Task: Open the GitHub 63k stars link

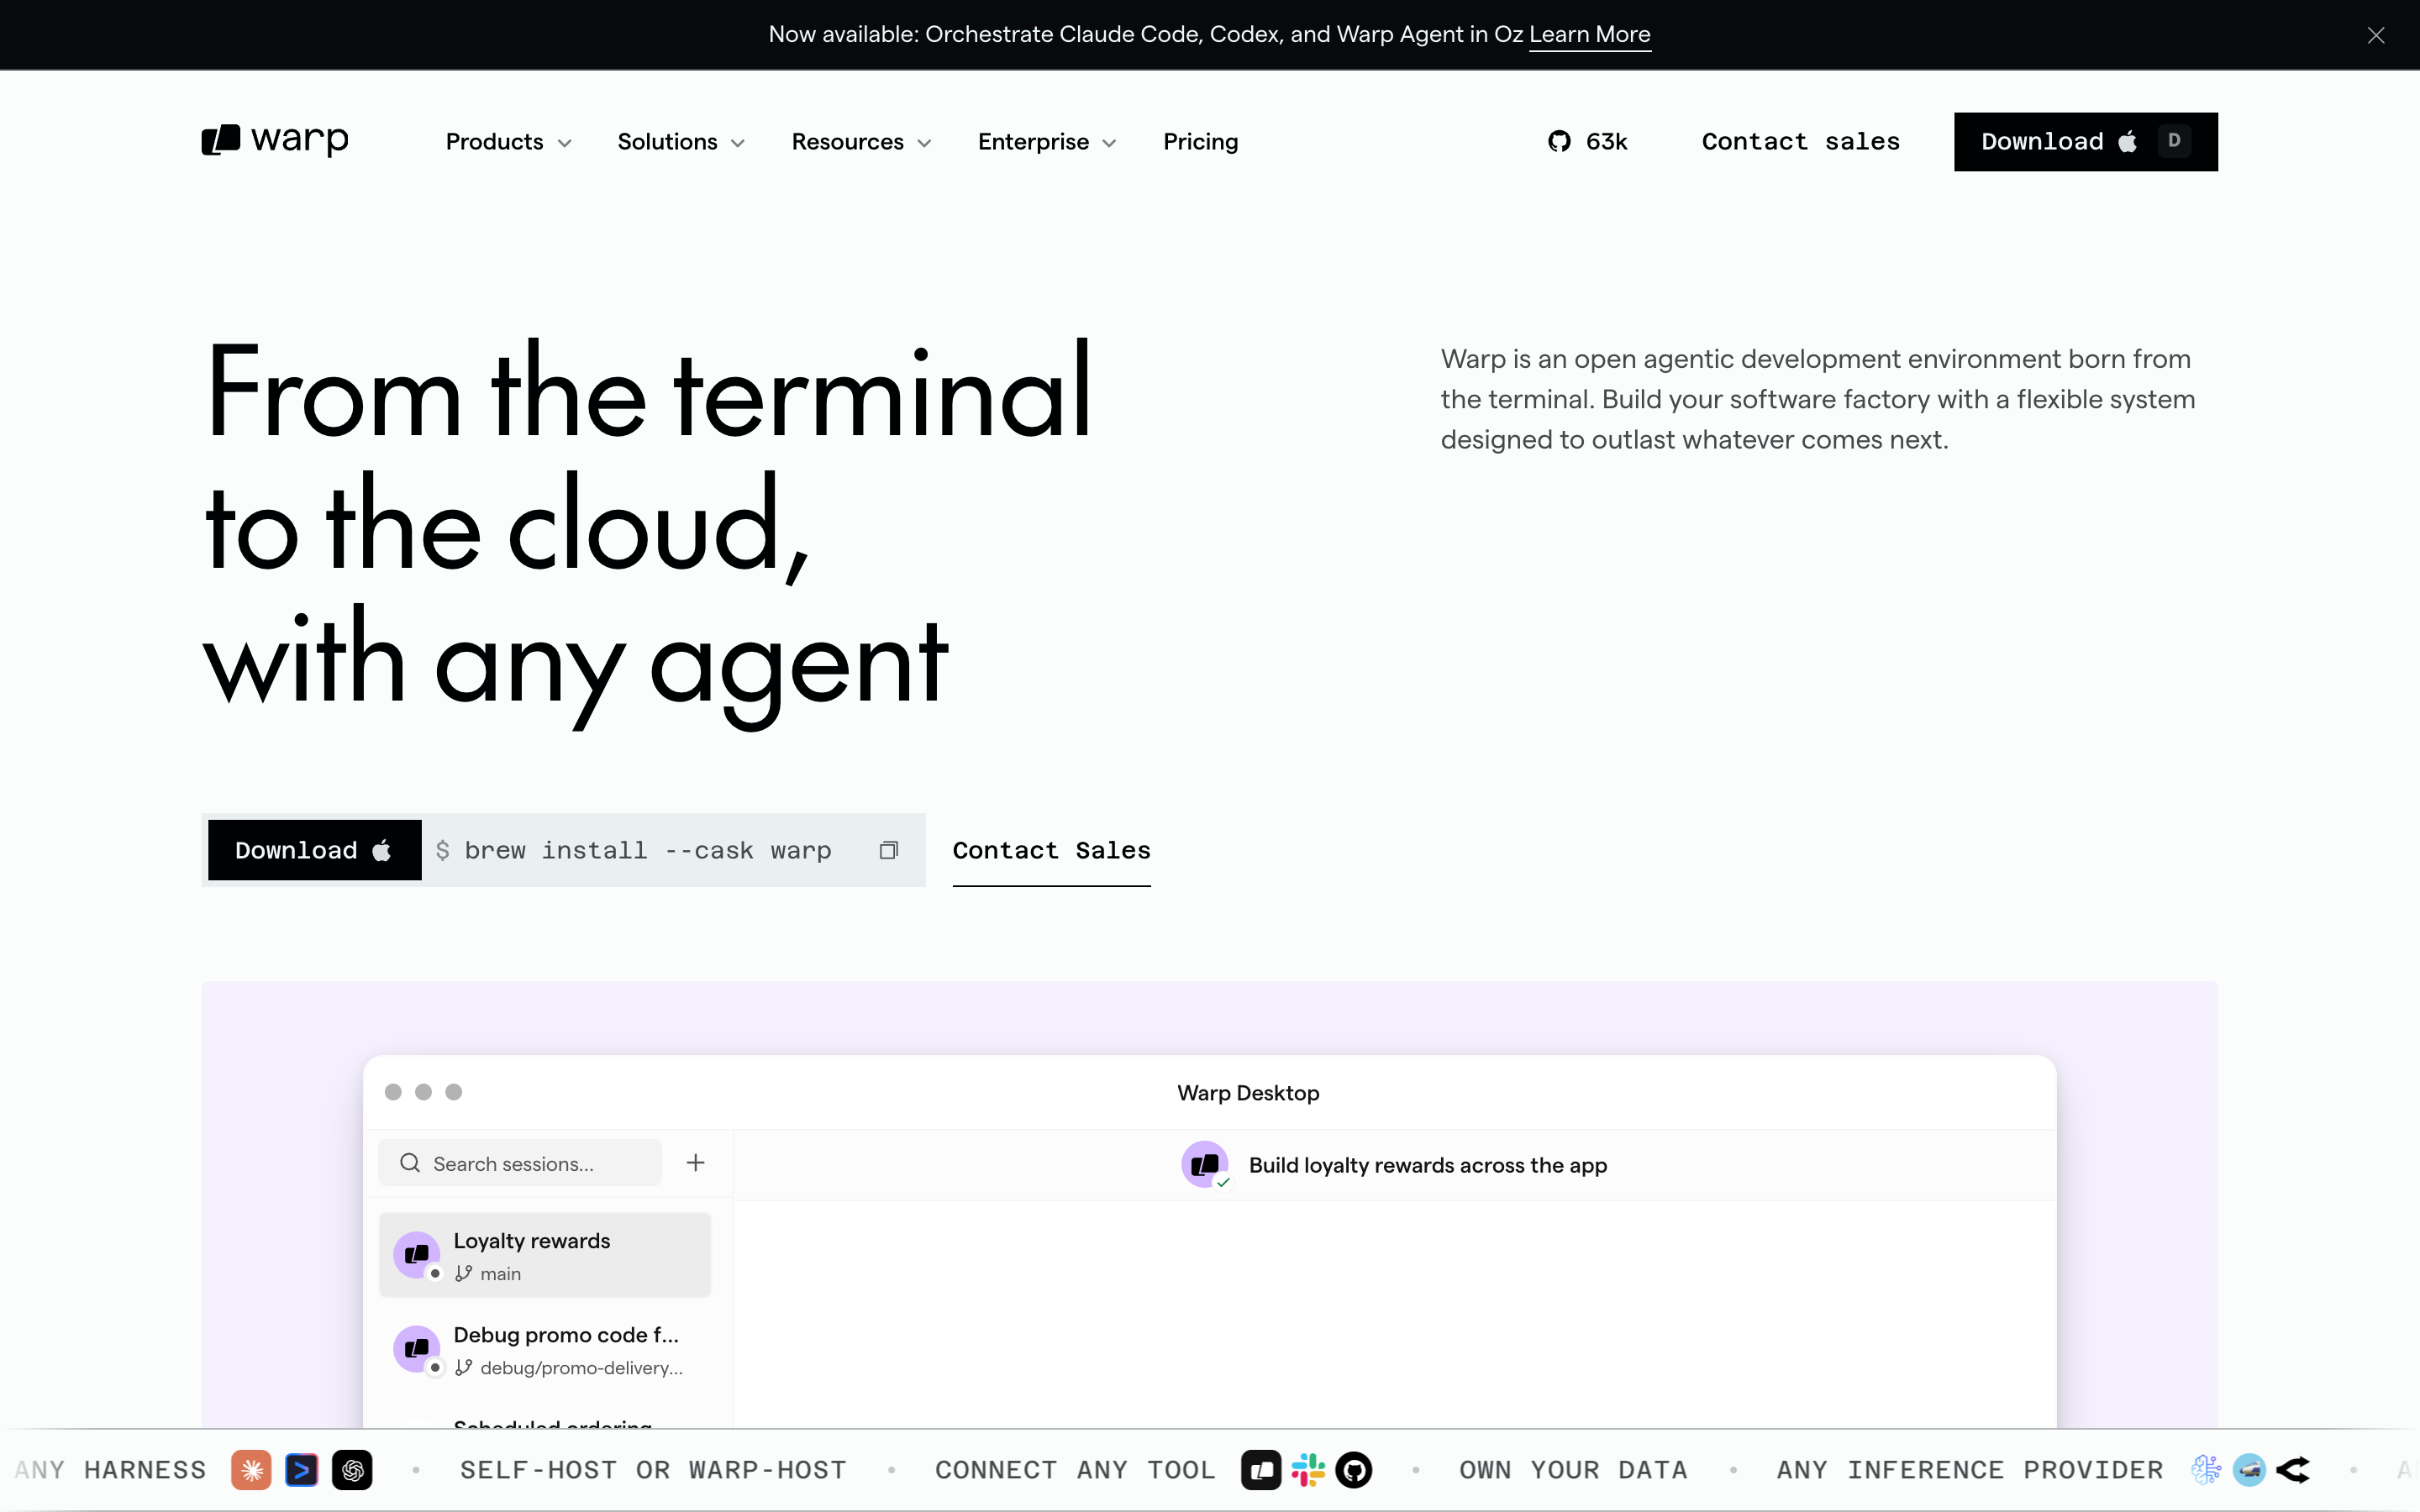Action: pyautogui.click(x=1588, y=142)
